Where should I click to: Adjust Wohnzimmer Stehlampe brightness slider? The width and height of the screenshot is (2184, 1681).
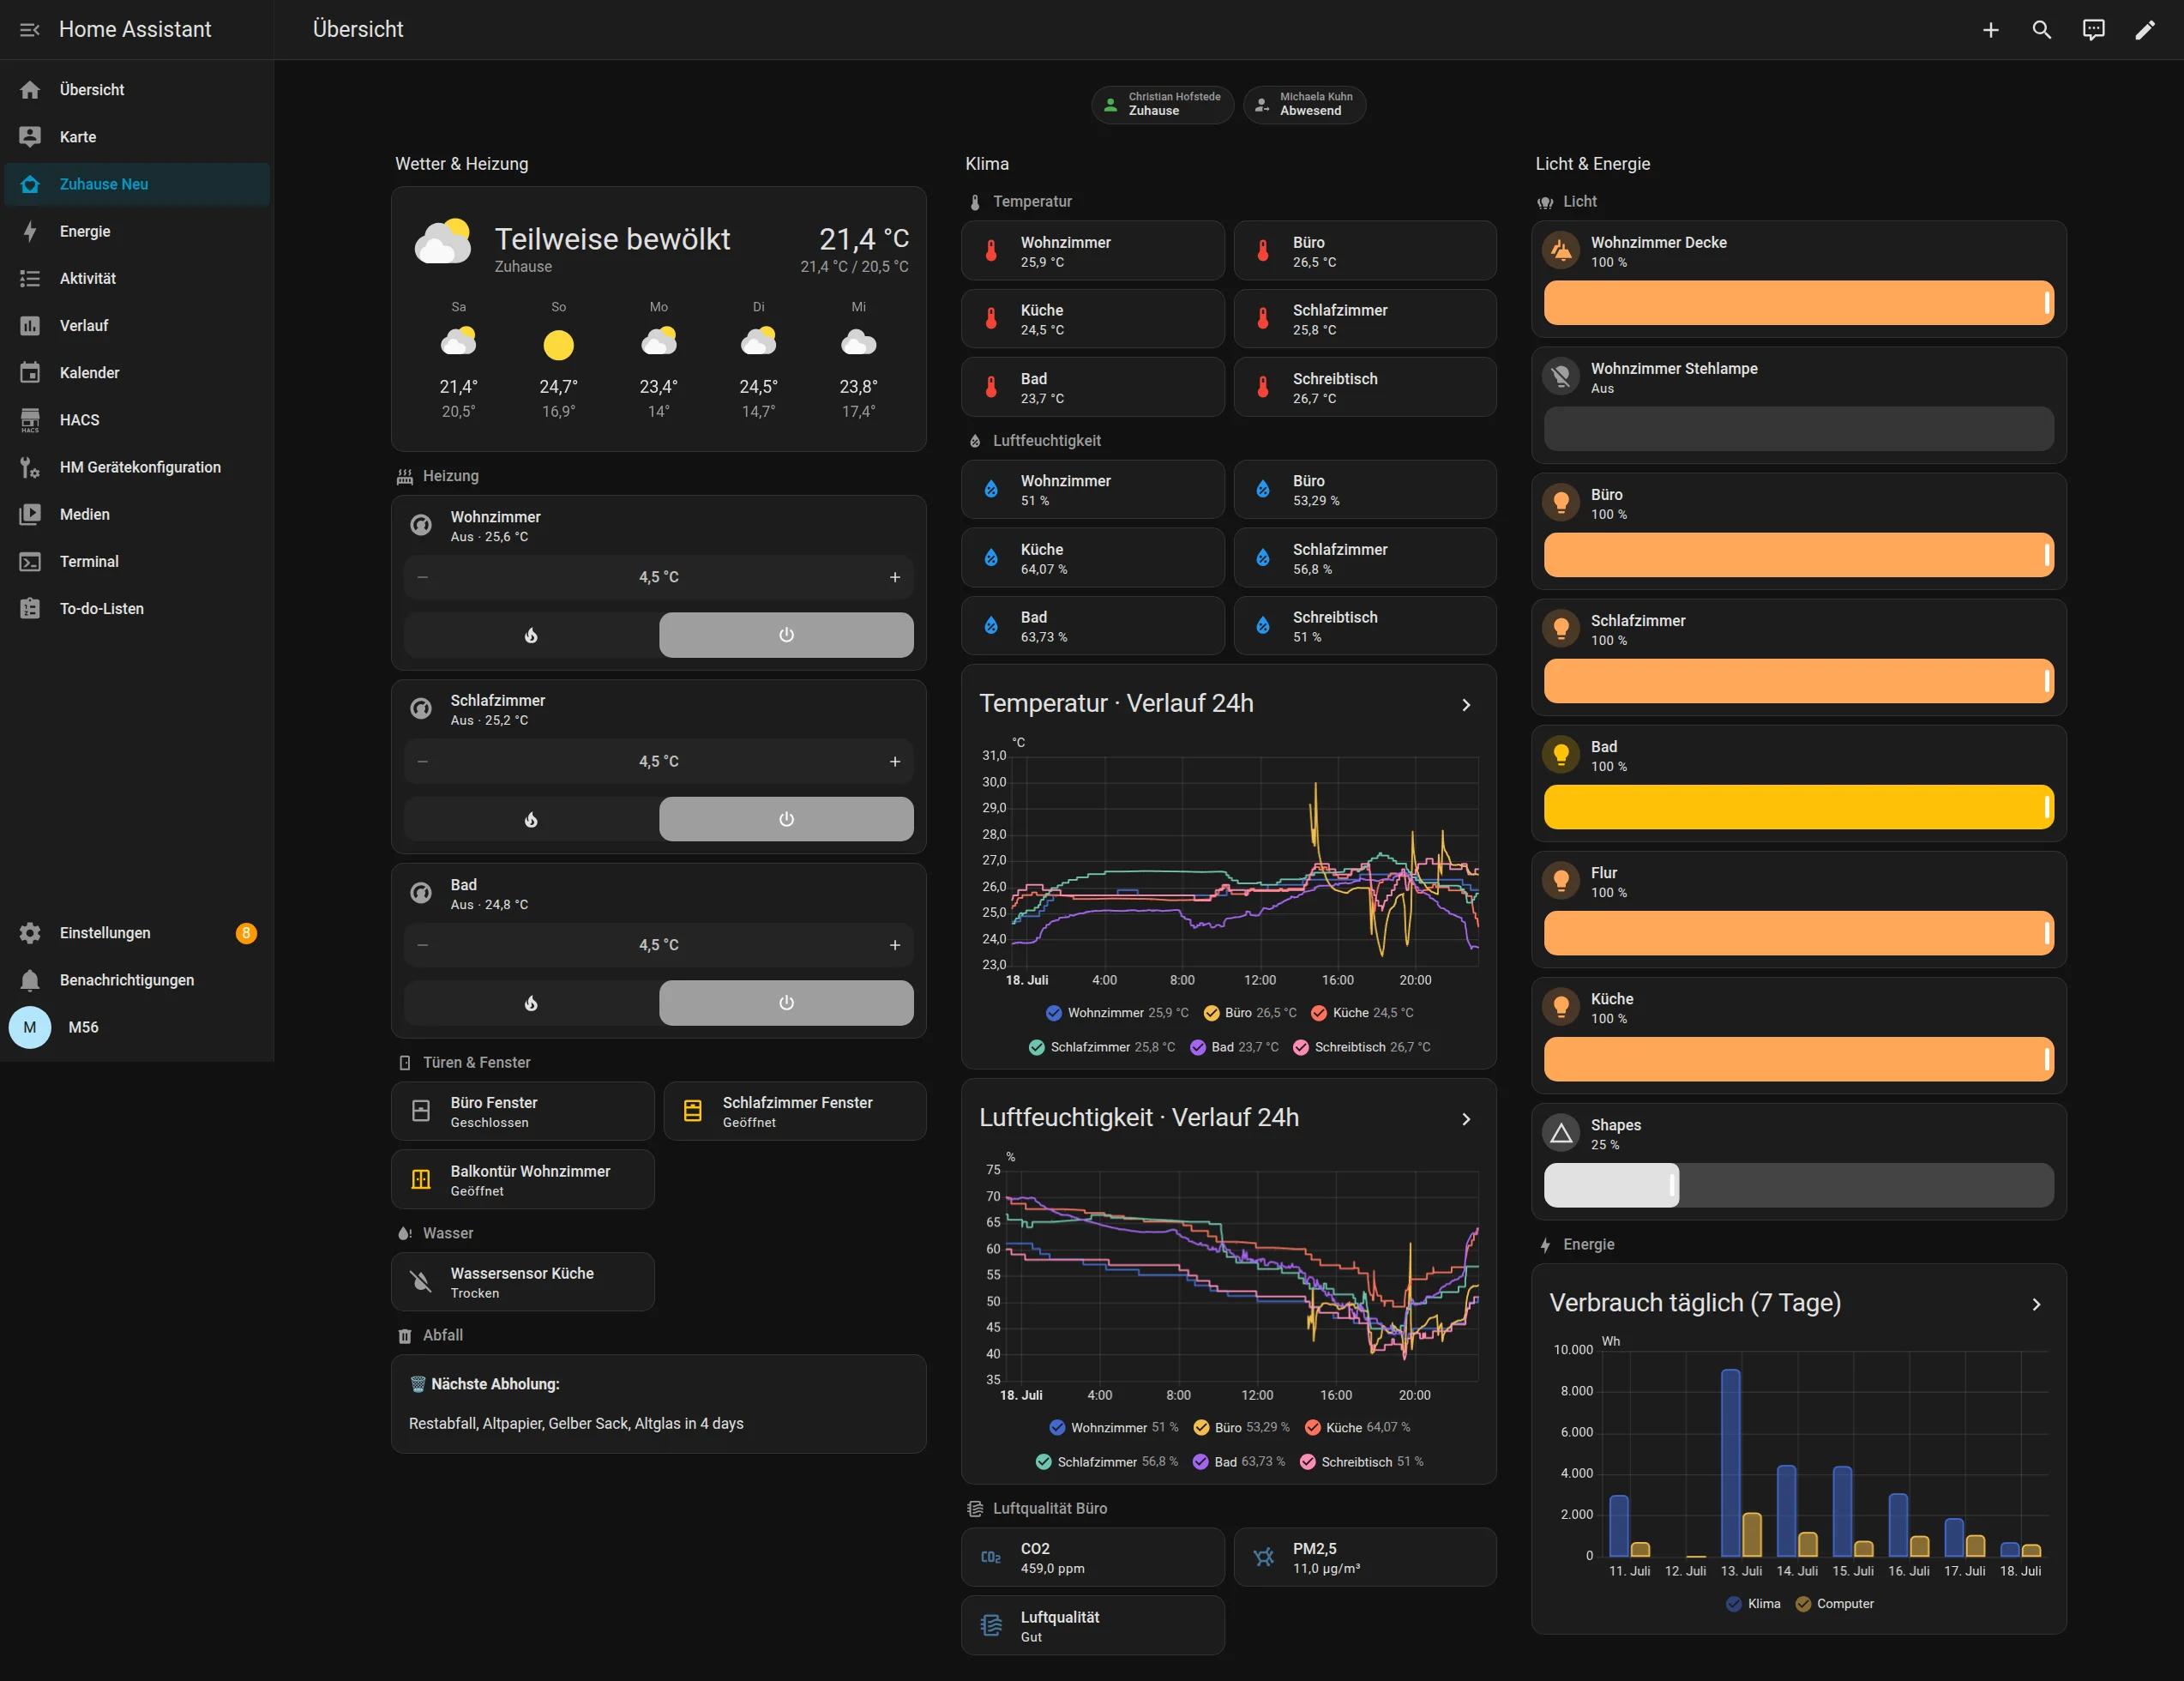(x=1799, y=429)
